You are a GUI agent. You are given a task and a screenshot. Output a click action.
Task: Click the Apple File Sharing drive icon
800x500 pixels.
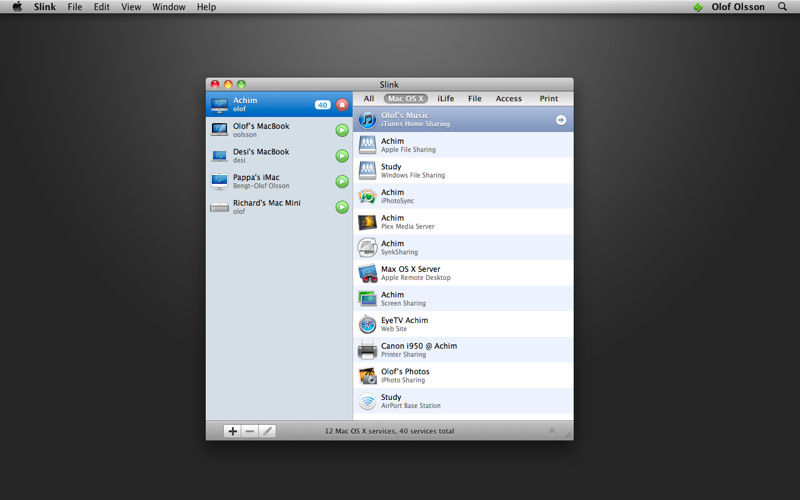coord(367,145)
